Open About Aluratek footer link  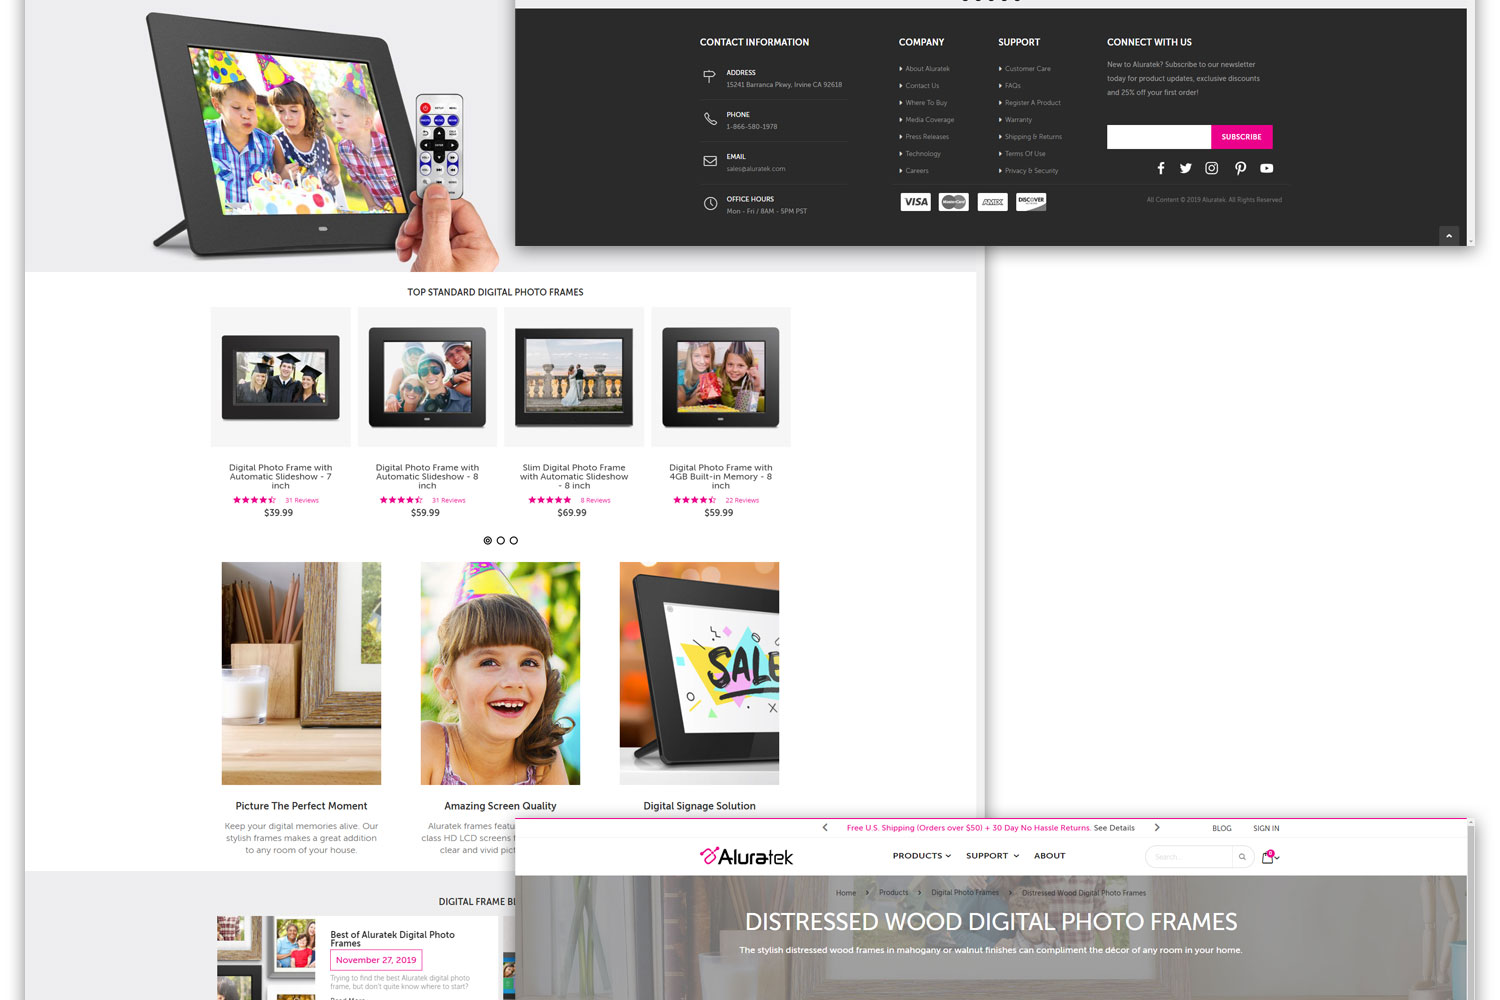coord(927,69)
